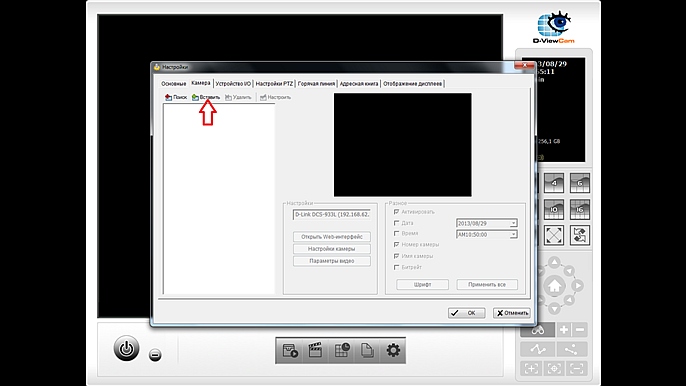Switch to the 16-camera layout
The width and height of the screenshot is (686, 386).
point(580,209)
